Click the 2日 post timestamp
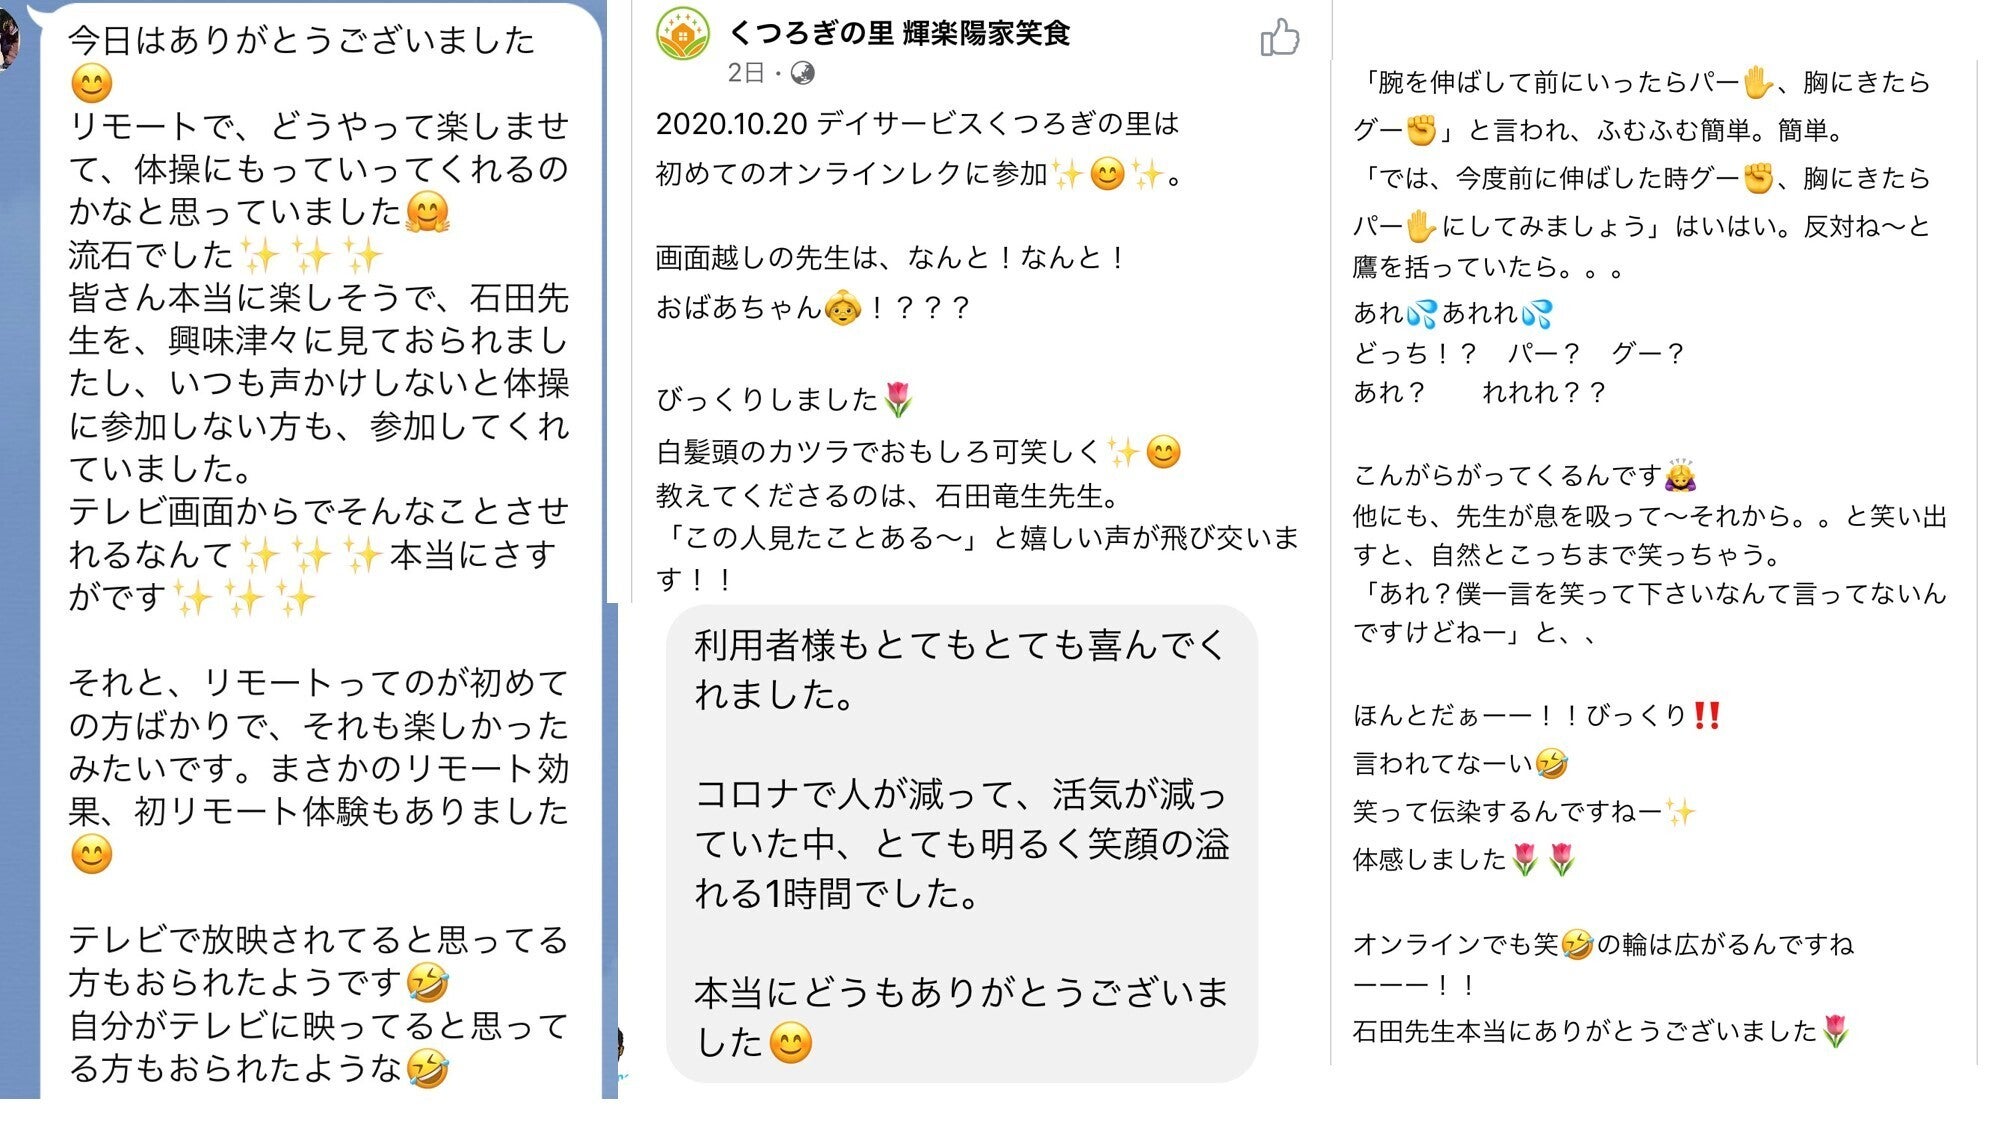2000x1125 pixels. [x=745, y=73]
